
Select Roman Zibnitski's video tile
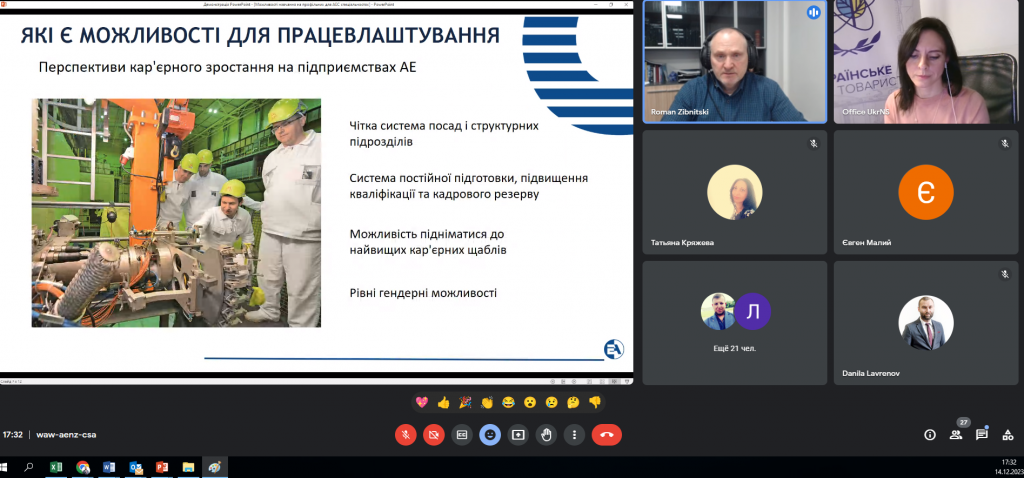pyautogui.click(x=734, y=62)
